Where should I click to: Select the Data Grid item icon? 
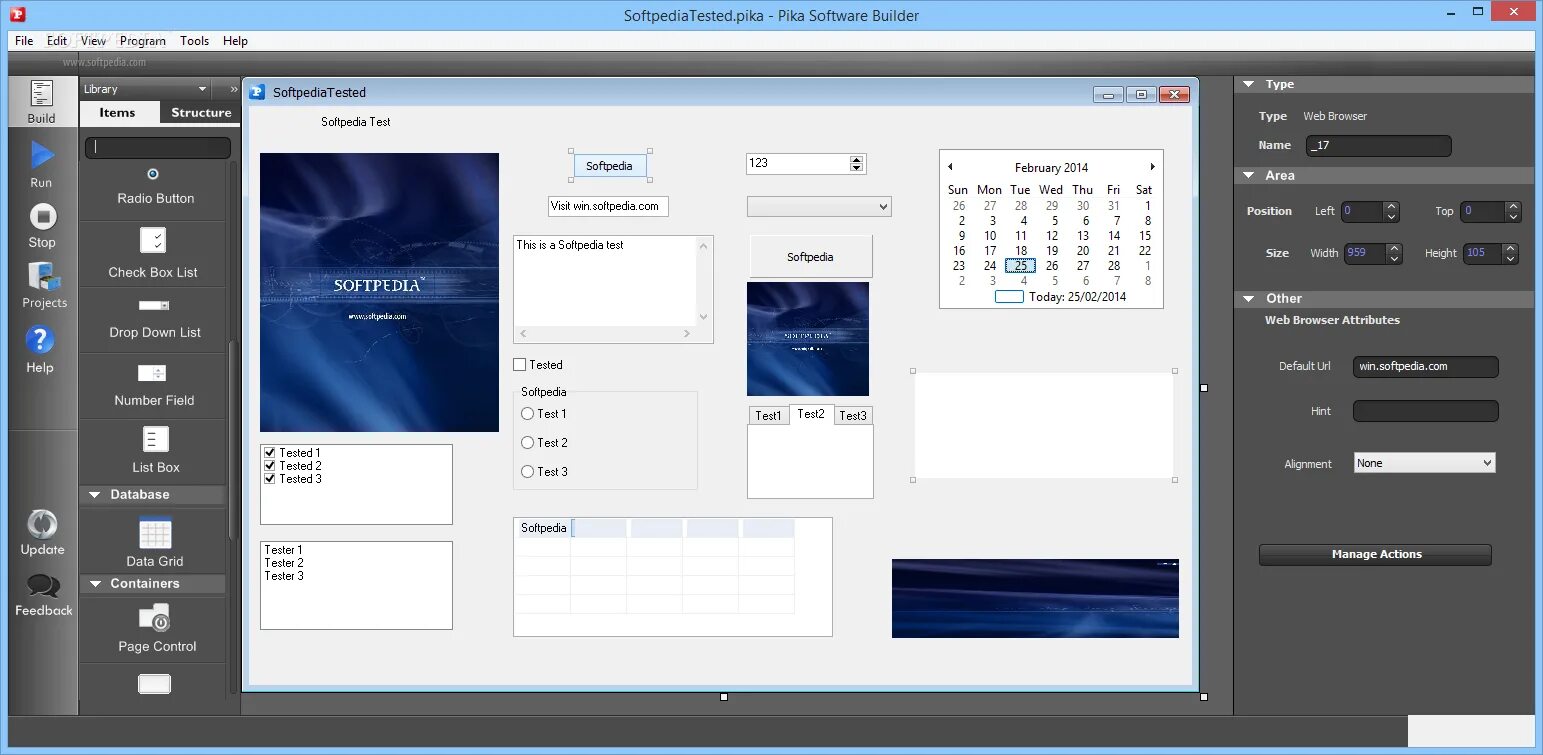pos(155,533)
